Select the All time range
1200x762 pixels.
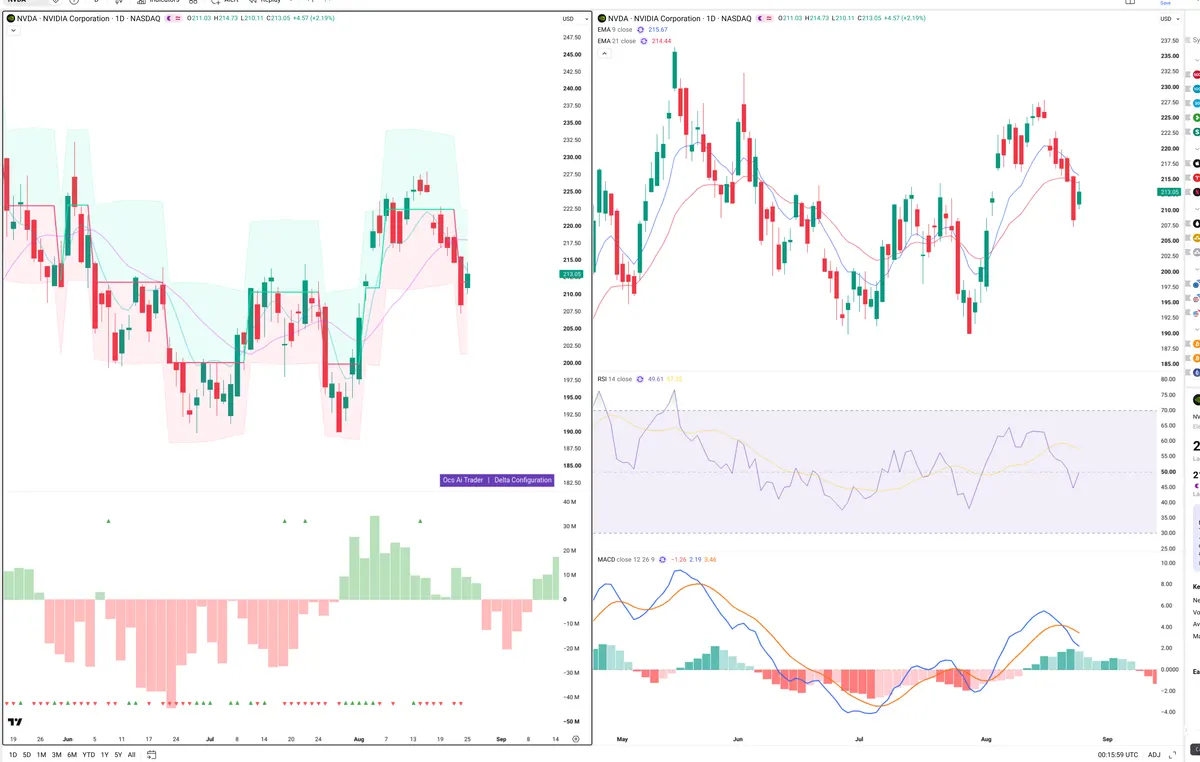(x=131, y=755)
